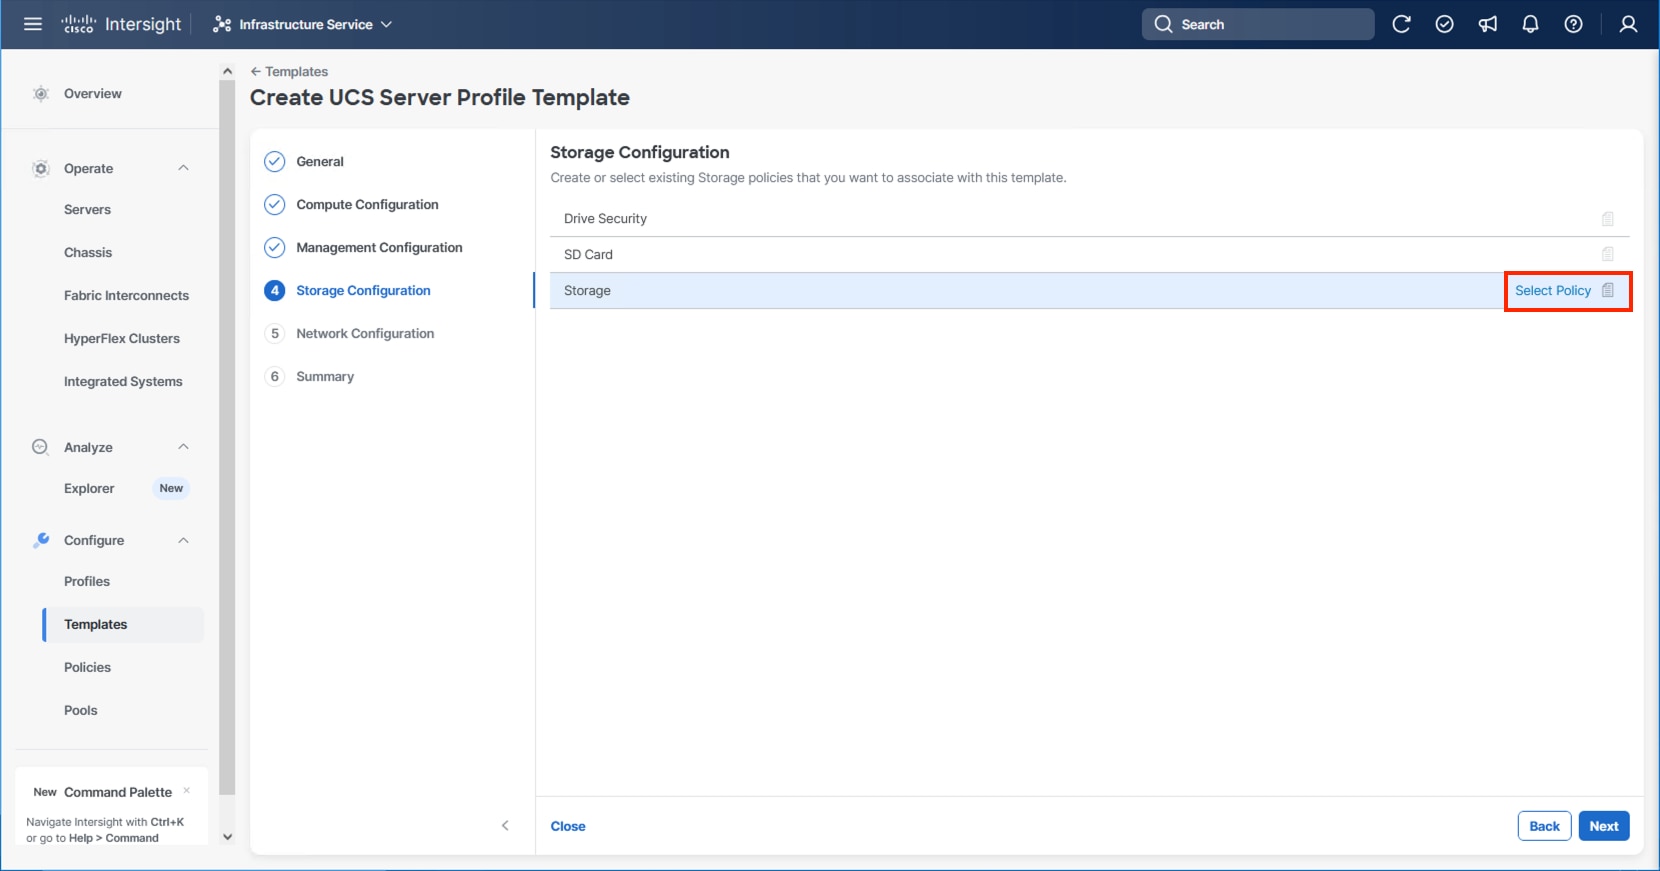Open the help question mark icon
Viewport: 1660px width, 871px height.
click(x=1573, y=24)
